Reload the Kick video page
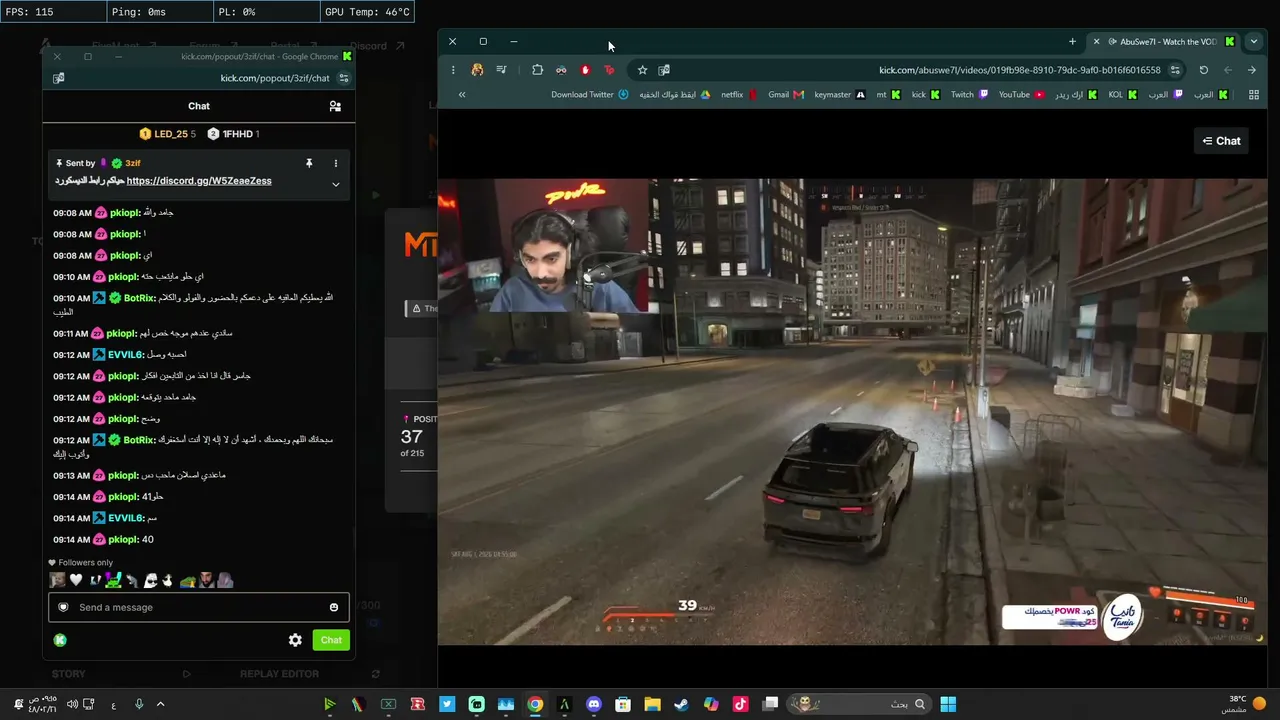Screen dimensions: 1280x720 click(x=1204, y=70)
